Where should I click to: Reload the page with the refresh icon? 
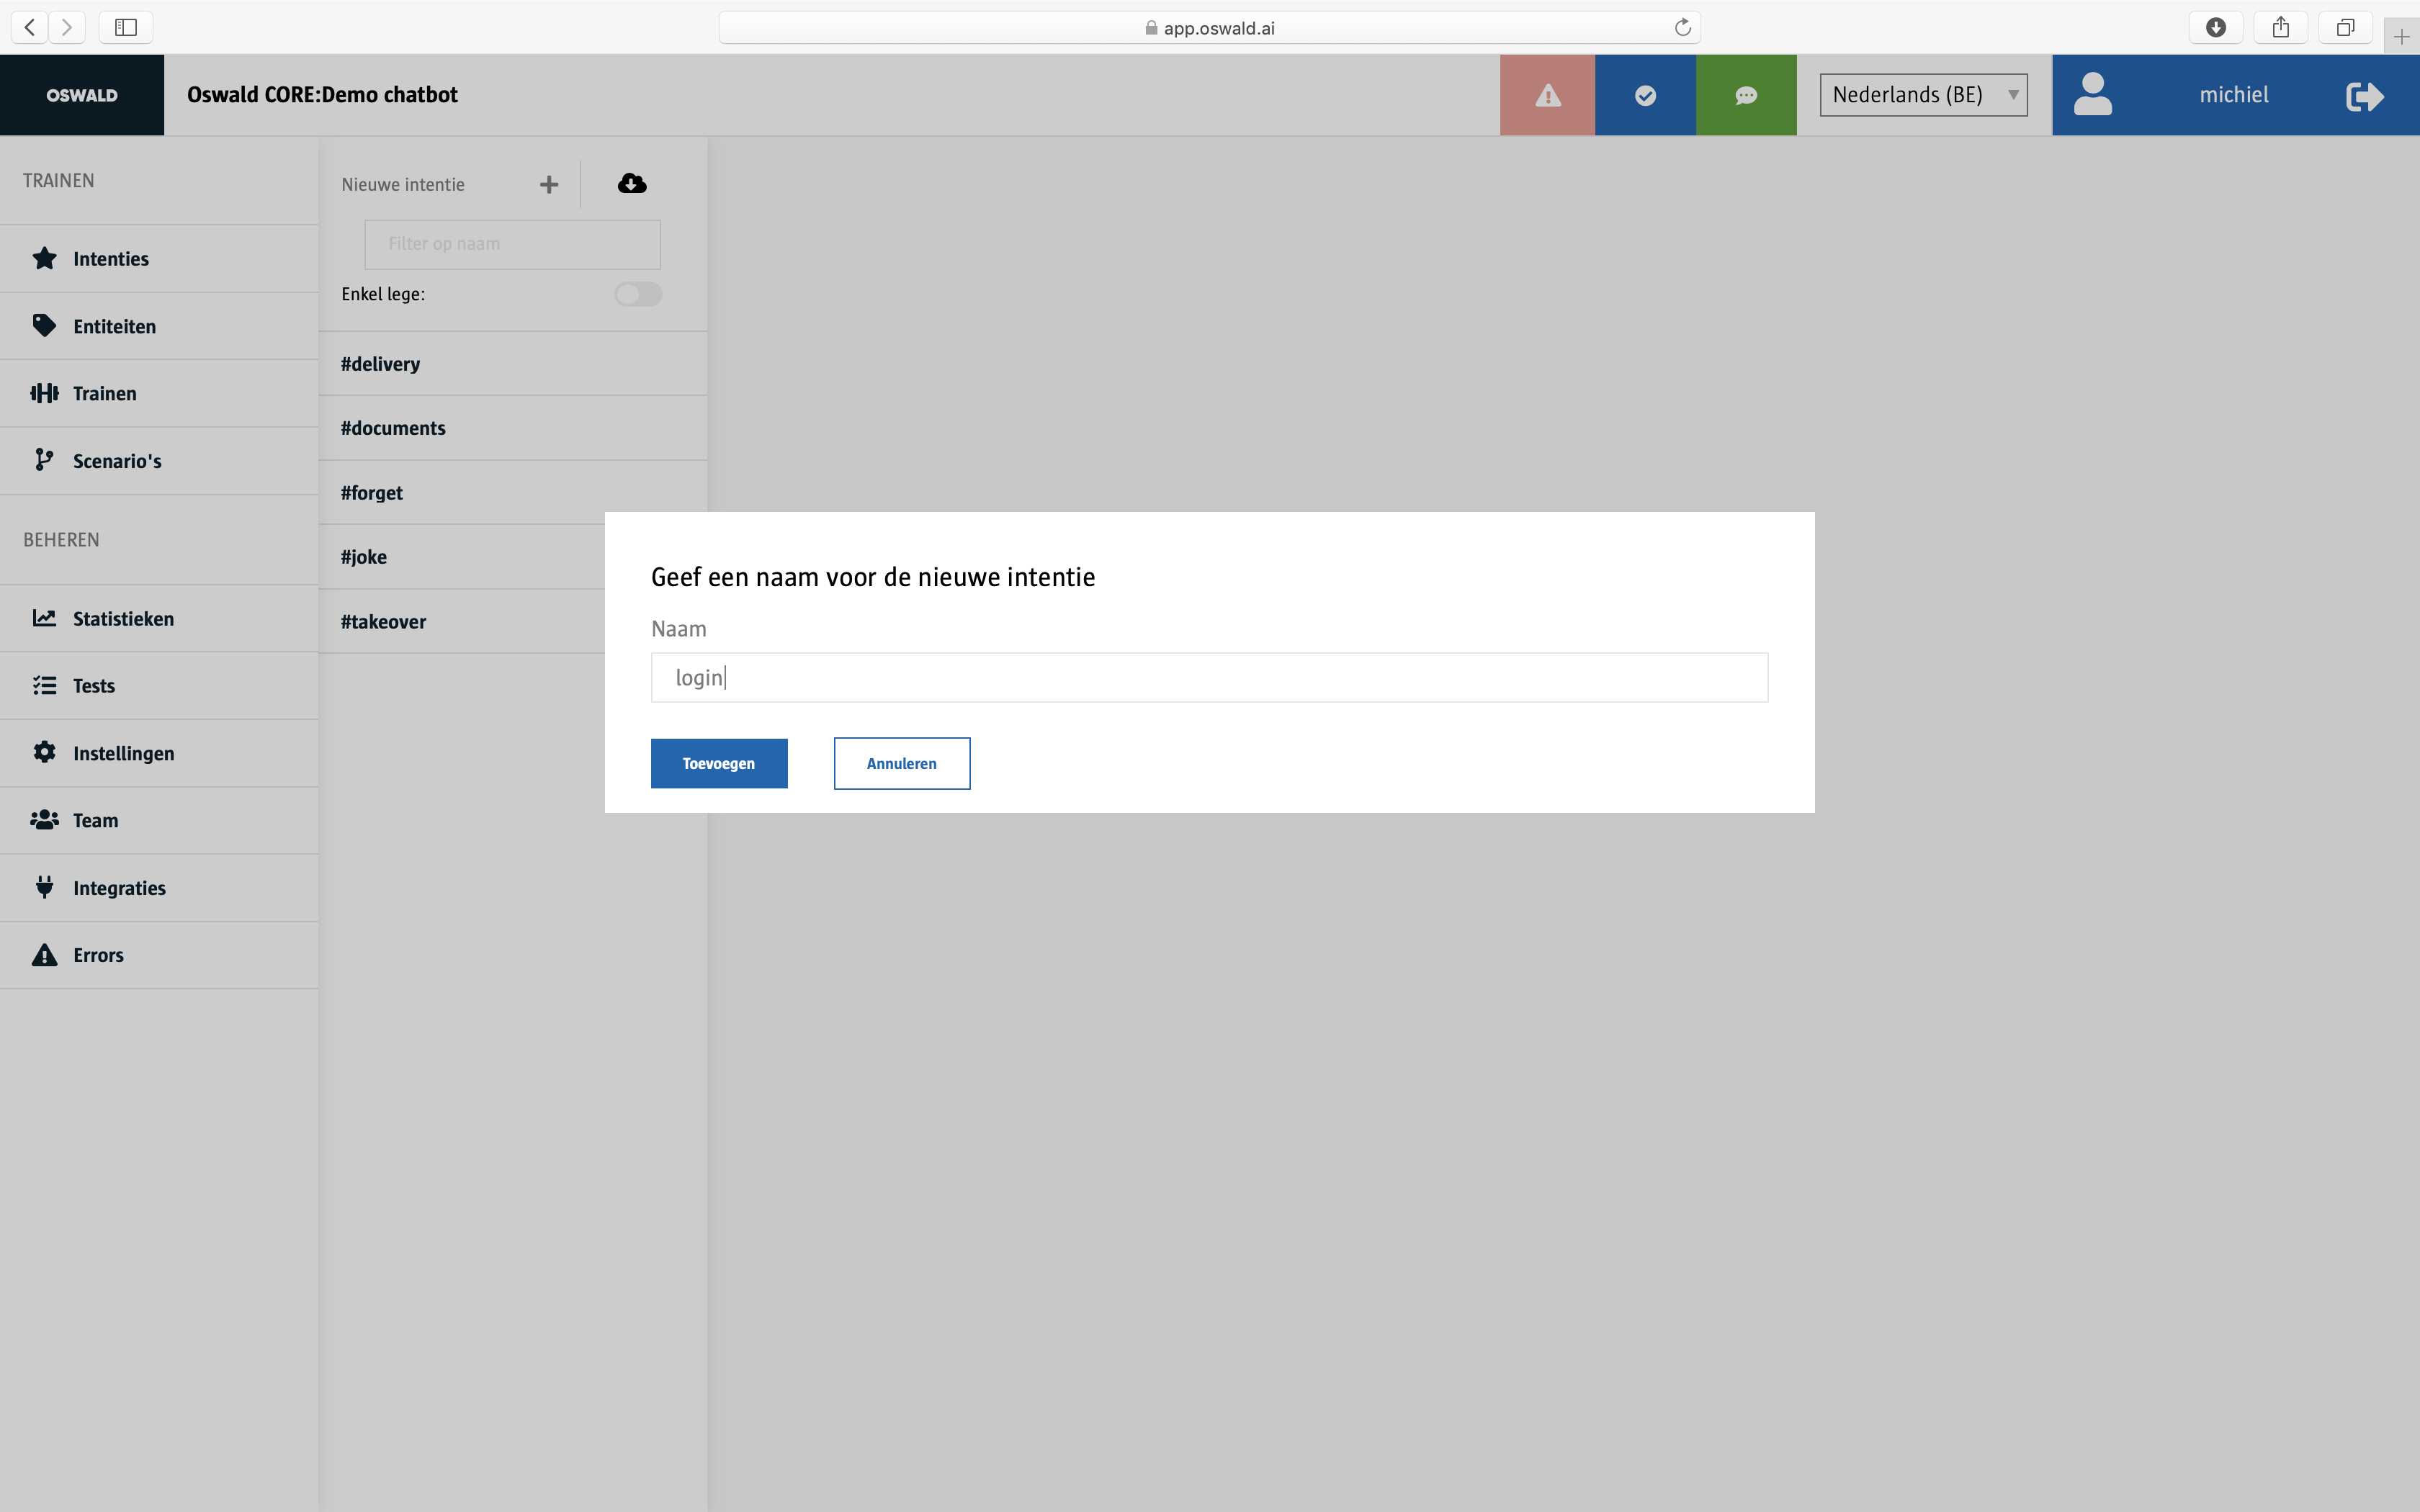point(1683,27)
